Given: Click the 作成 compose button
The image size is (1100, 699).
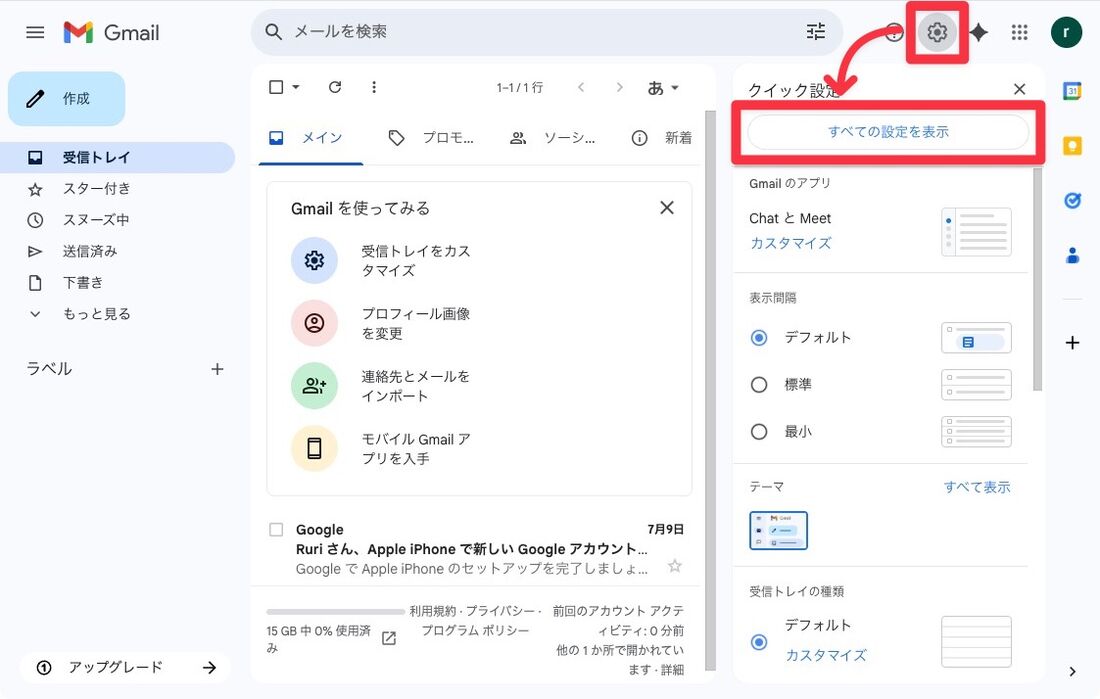Looking at the screenshot, I should (x=67, y=99).
